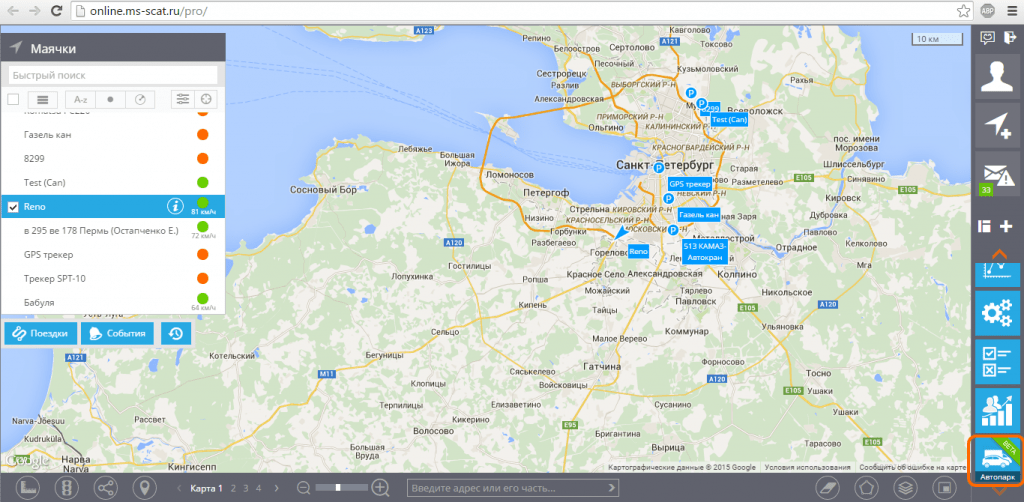Open the Автопарк fleet tile
The height and width of the screenshot is (502, 1024).
pyautogui.click(x=996, y=461)
